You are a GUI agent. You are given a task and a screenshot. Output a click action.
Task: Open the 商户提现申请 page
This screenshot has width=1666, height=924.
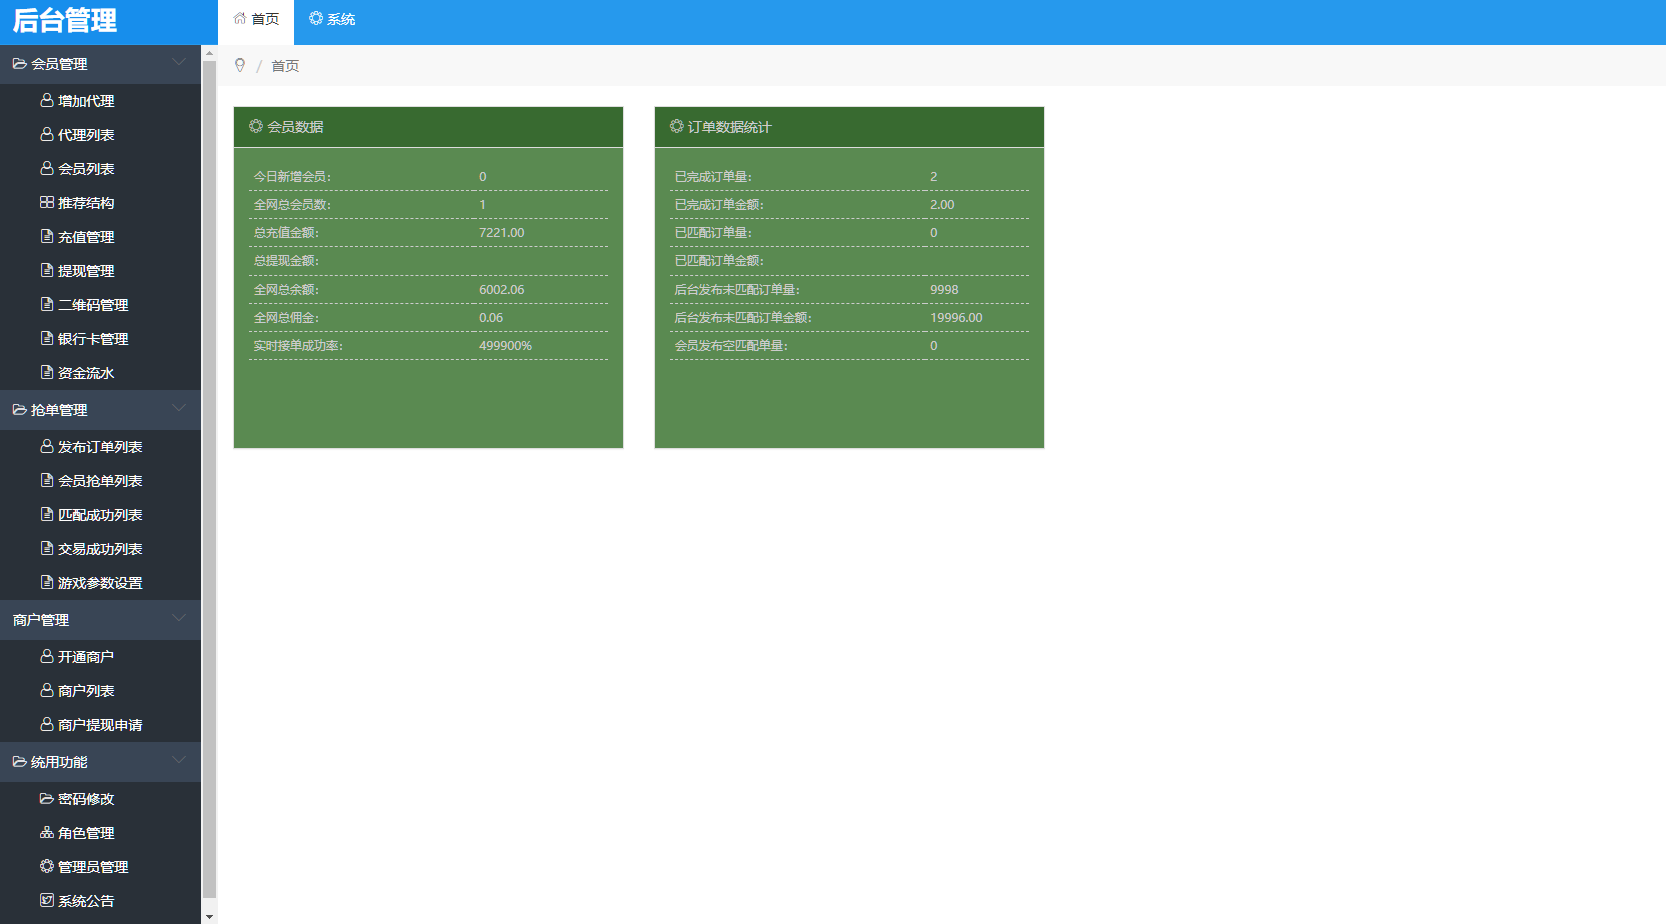pos(100,725)
